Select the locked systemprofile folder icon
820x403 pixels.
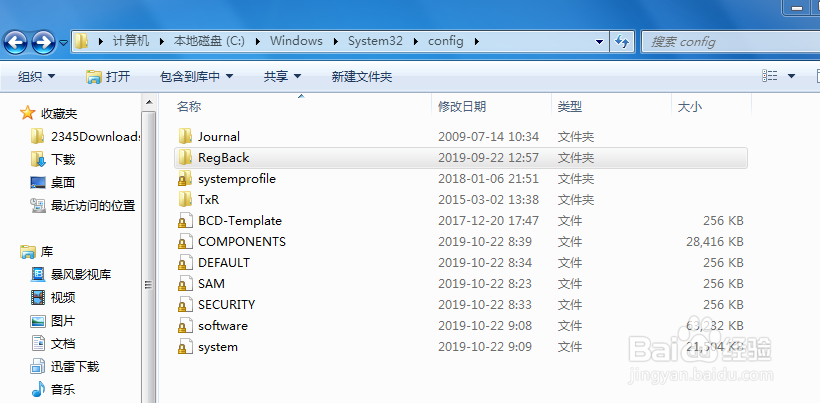(x=185, y=179)
